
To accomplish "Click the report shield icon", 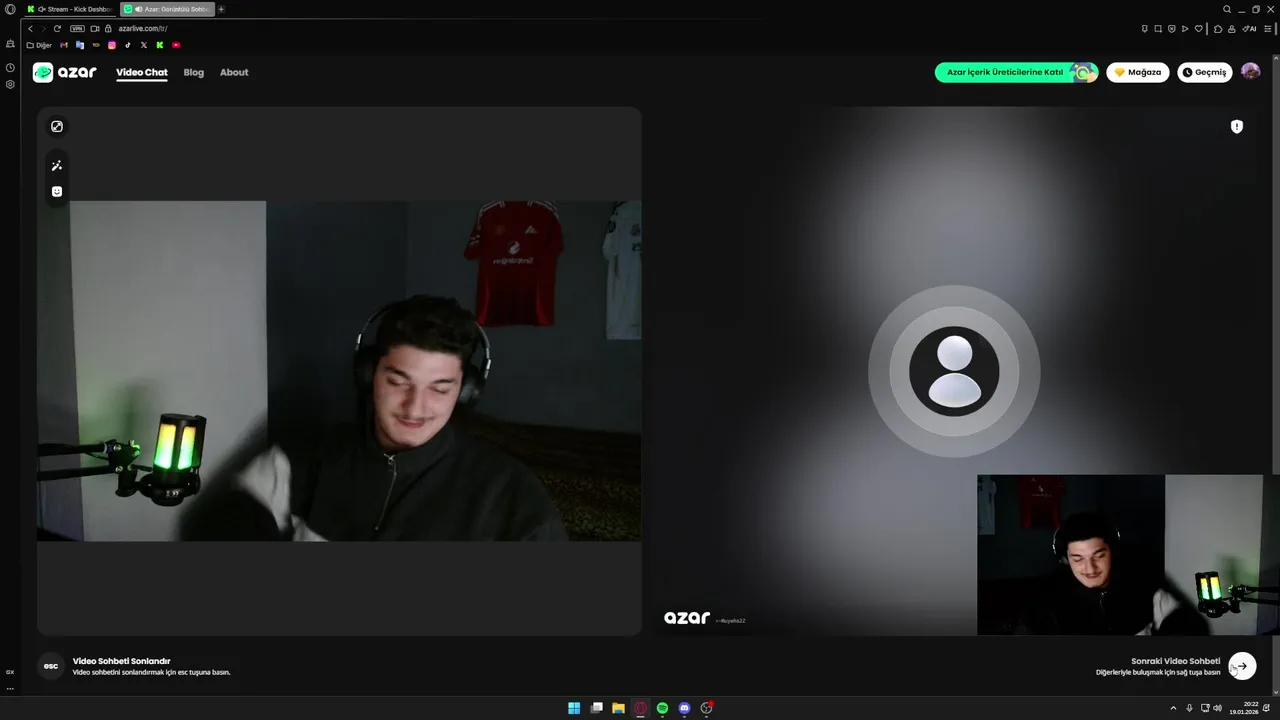I will 1237,127.
